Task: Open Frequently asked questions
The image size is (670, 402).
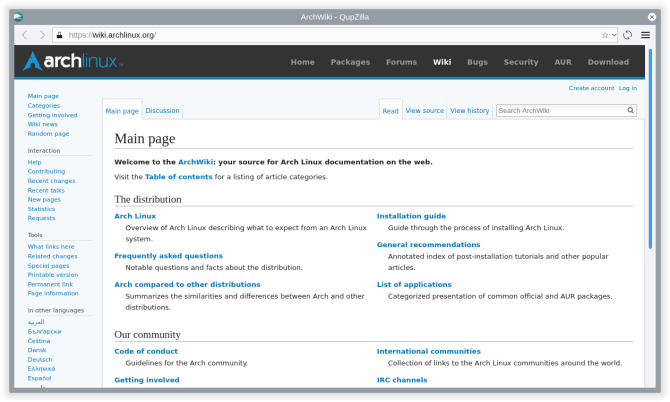Action: [168, 256]
